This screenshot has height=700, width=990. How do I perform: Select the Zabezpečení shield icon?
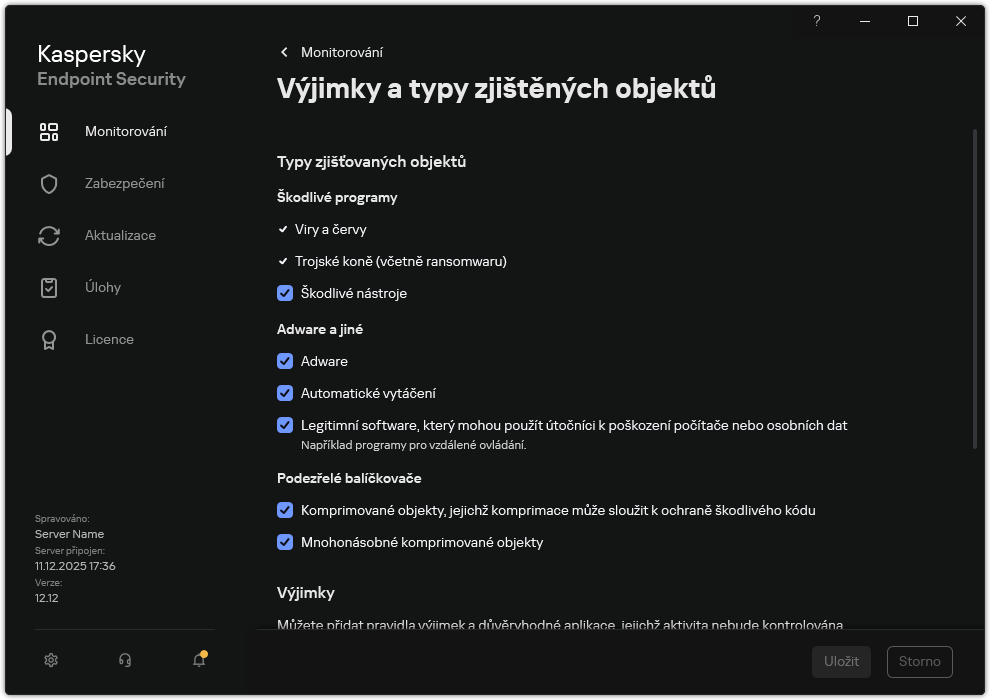[49, 183]
